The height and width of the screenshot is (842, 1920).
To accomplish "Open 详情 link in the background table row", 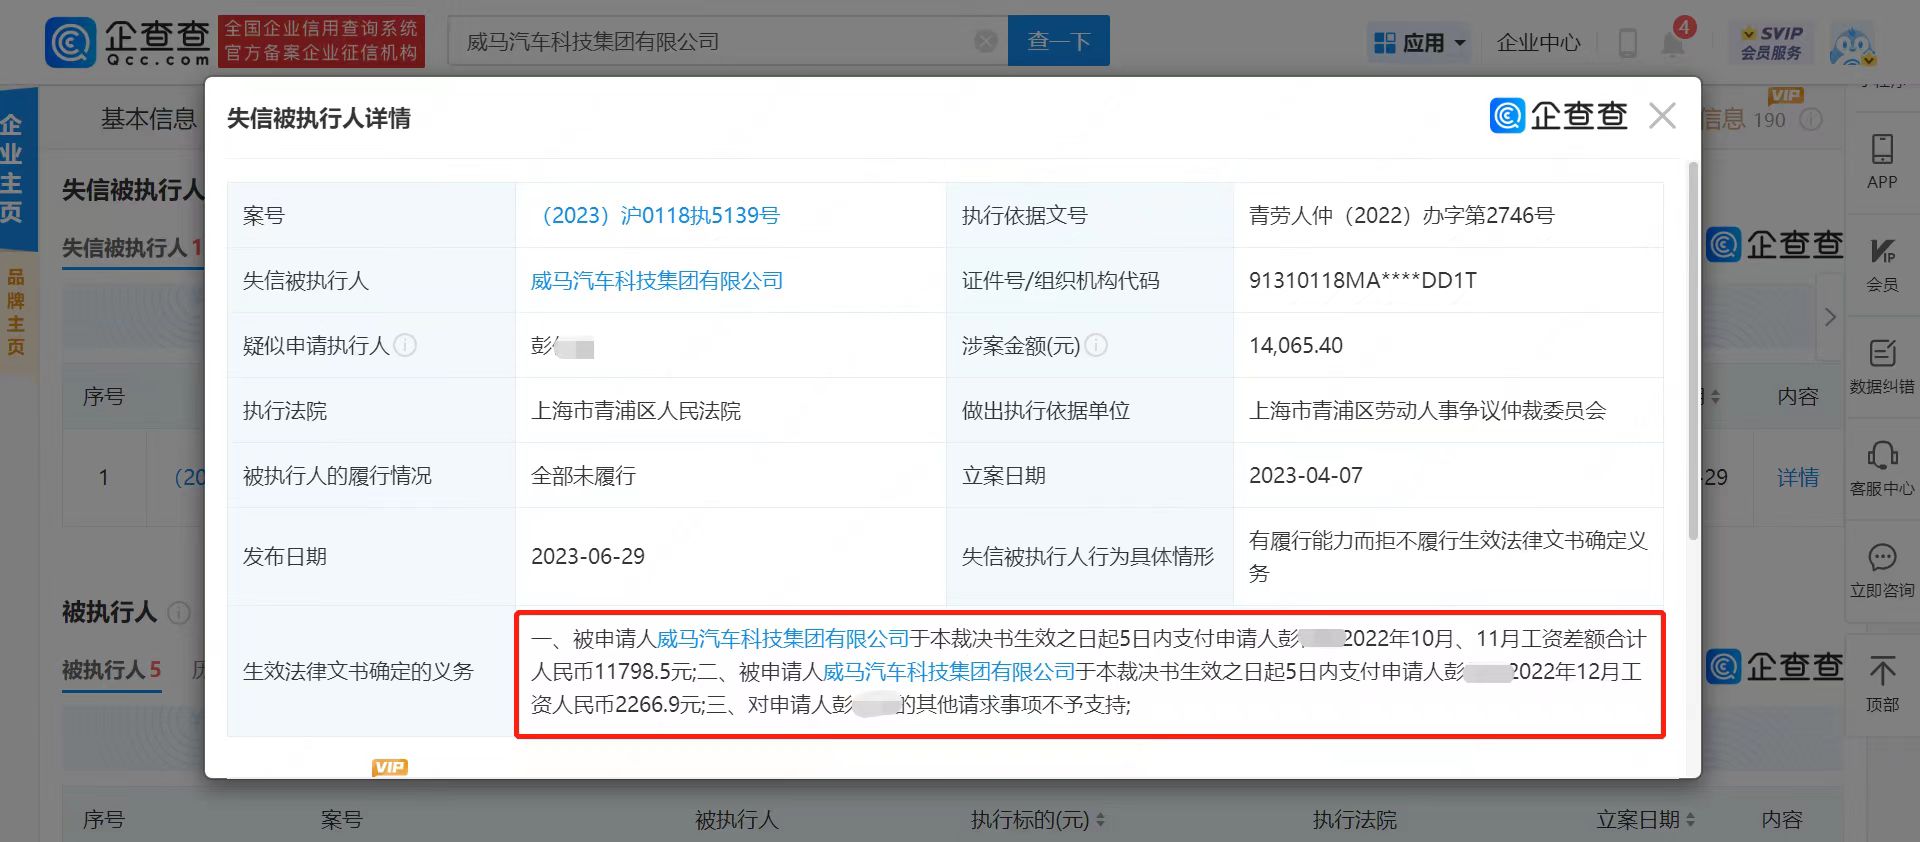I will [1797, 477].
